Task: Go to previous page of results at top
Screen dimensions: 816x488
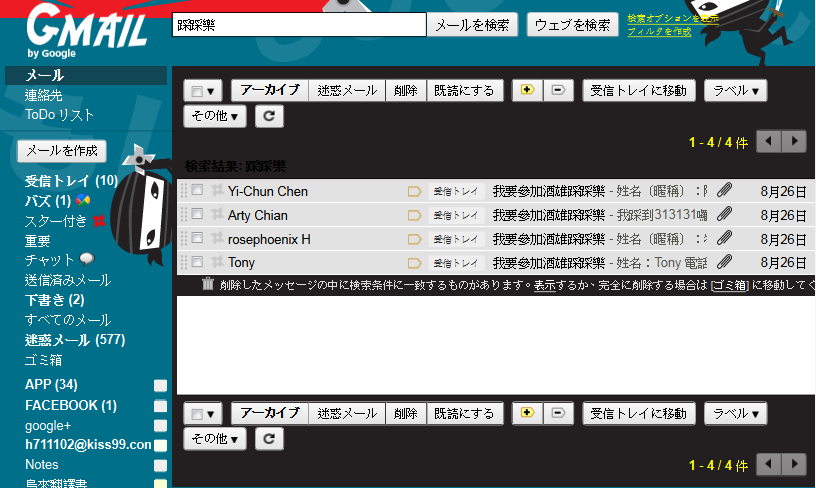Action: pos(769,141)
